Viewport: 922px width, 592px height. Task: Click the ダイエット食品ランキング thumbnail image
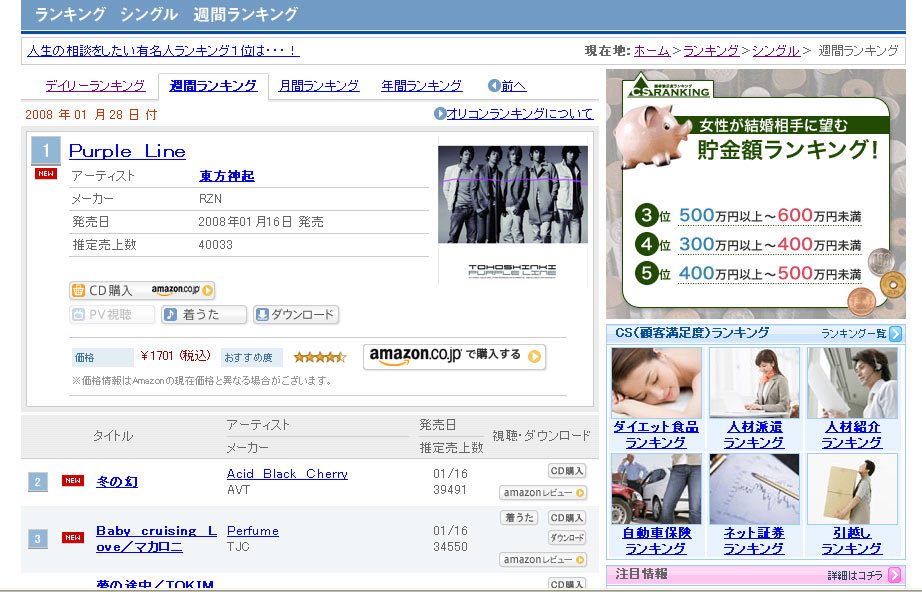click(656, 383)
